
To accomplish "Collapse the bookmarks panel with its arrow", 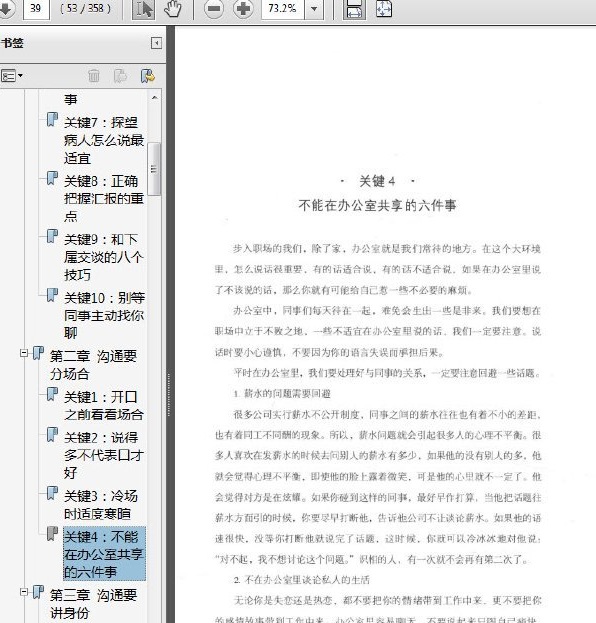I will coord(157,43).
